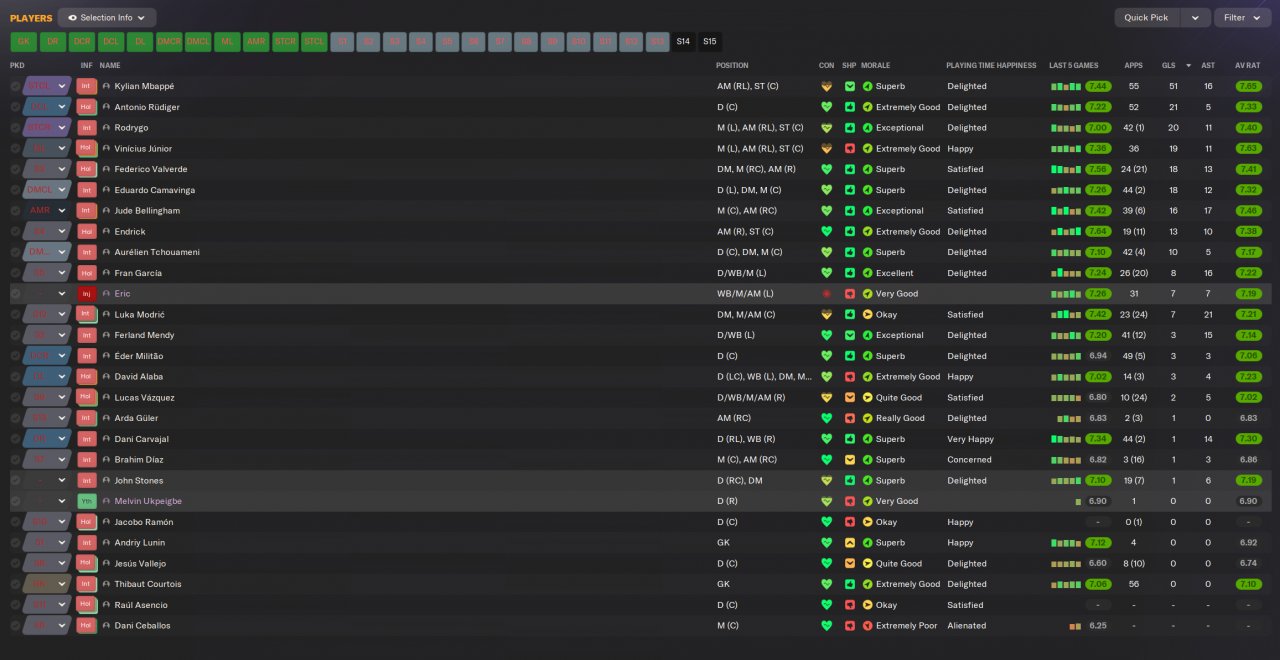
Task: Click Éder Militão's condition heart icon
Action: (x=826, y=356)
